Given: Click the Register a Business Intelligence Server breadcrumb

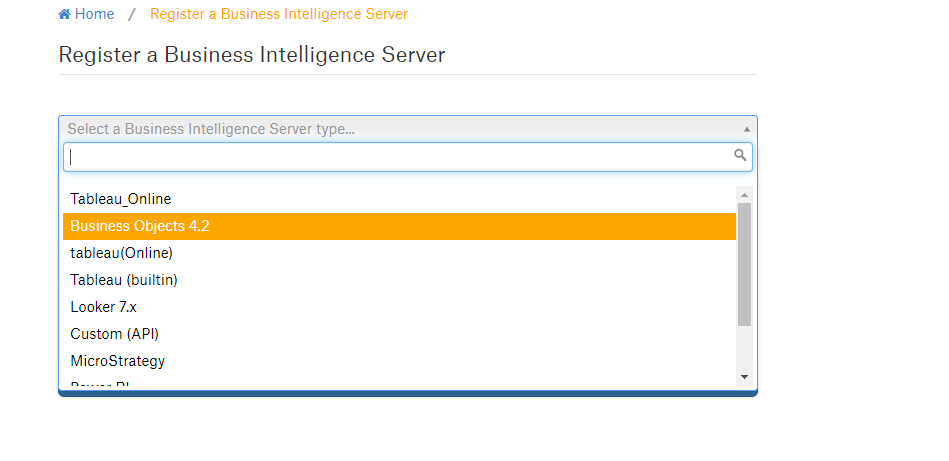Looking at the screenshot, I should (278, 14).
